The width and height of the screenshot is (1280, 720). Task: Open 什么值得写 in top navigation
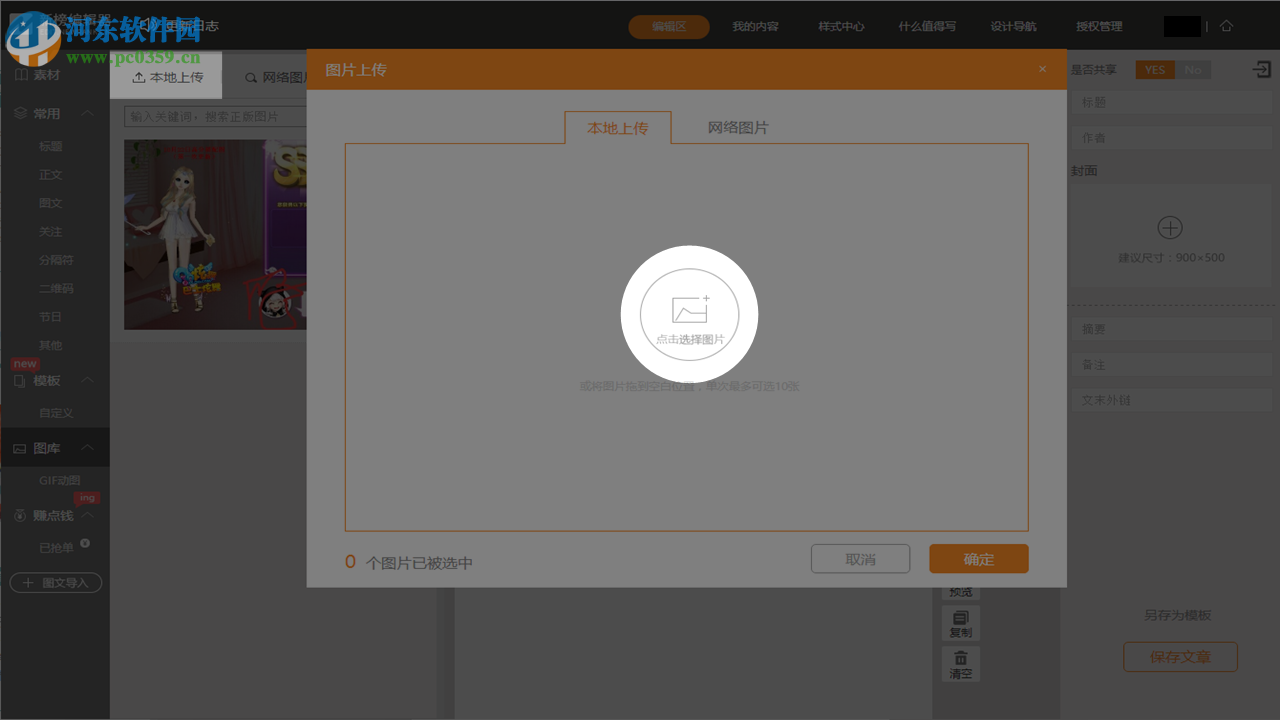927,27
